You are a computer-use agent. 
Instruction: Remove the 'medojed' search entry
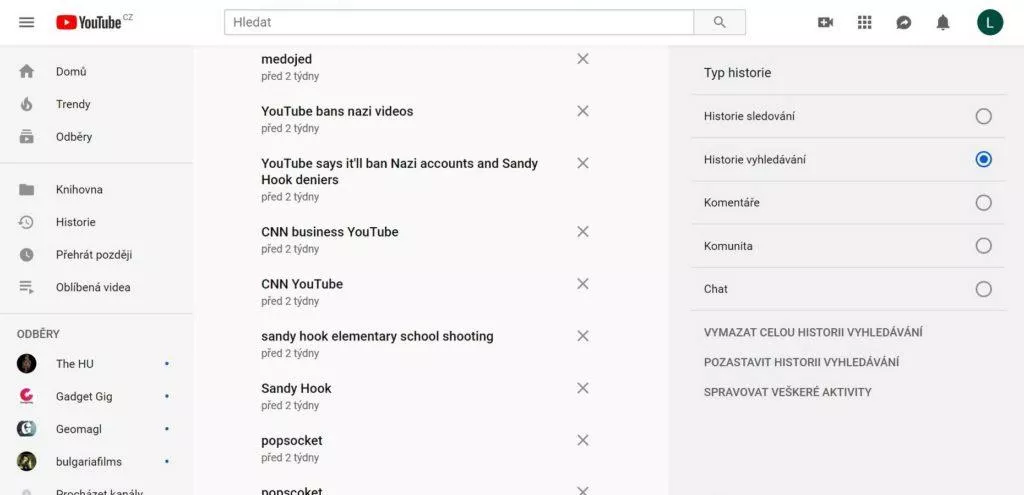click(583, 59)
